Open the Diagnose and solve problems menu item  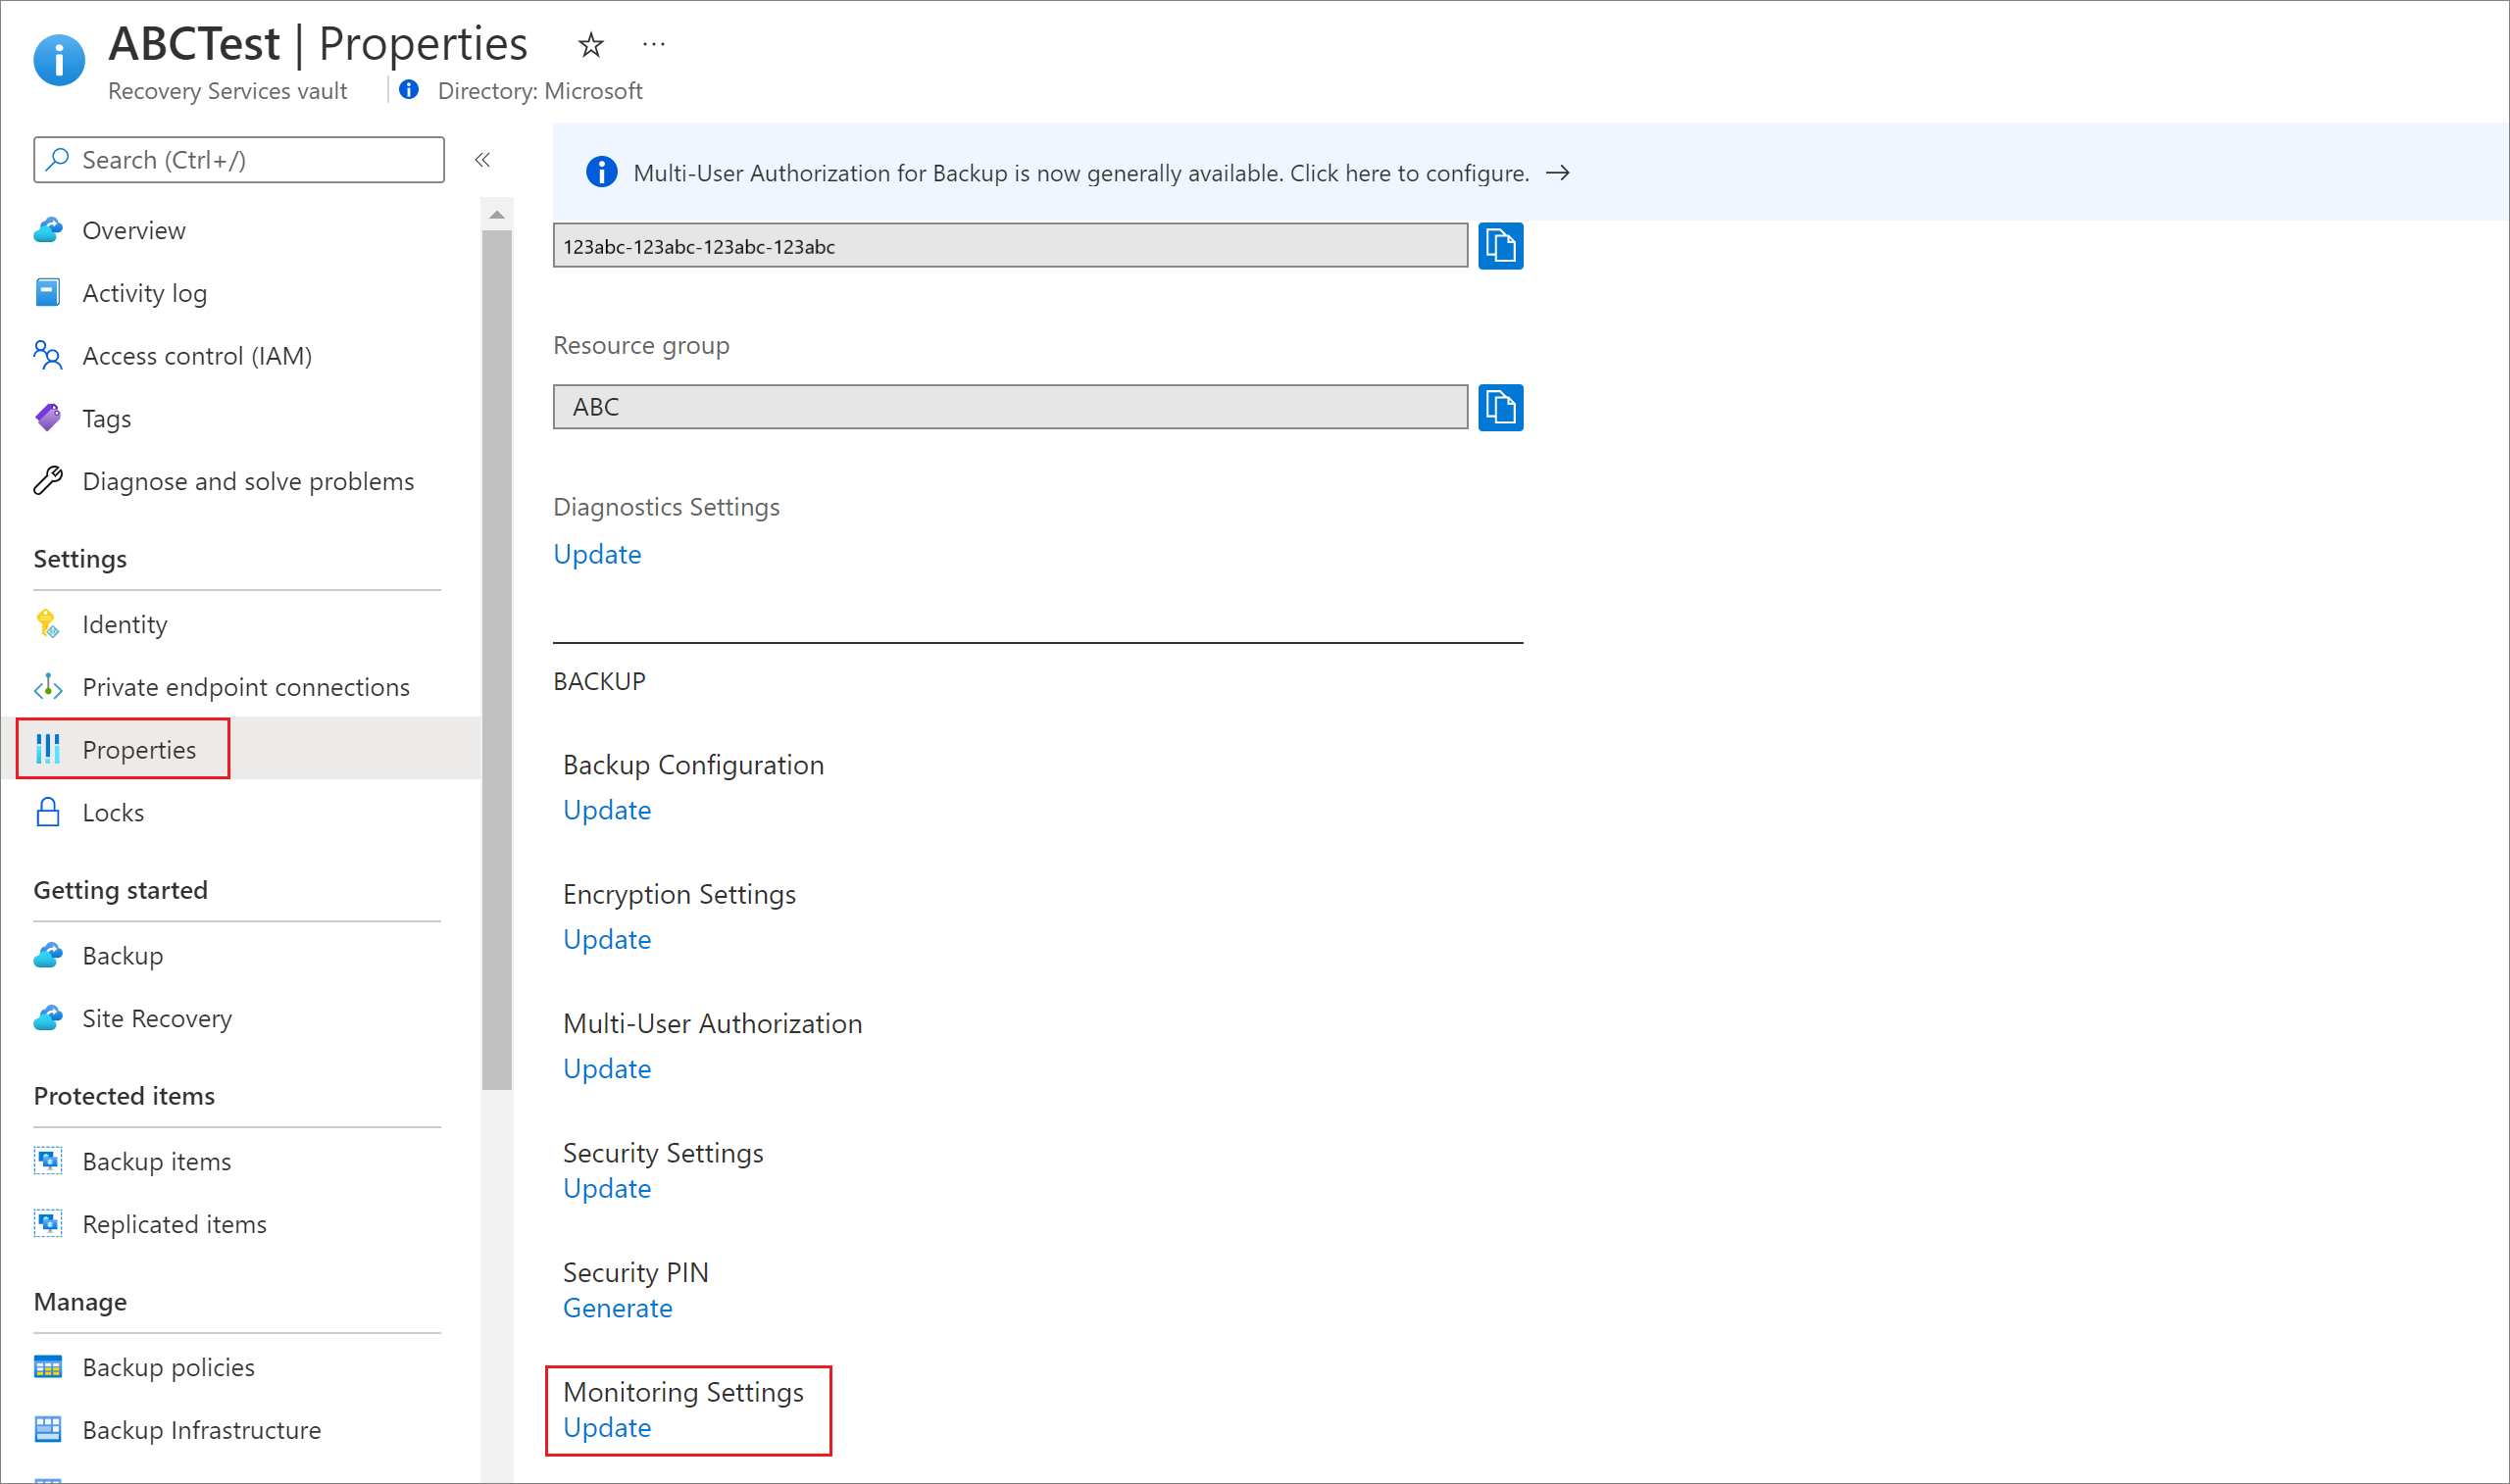pos(251,480)
